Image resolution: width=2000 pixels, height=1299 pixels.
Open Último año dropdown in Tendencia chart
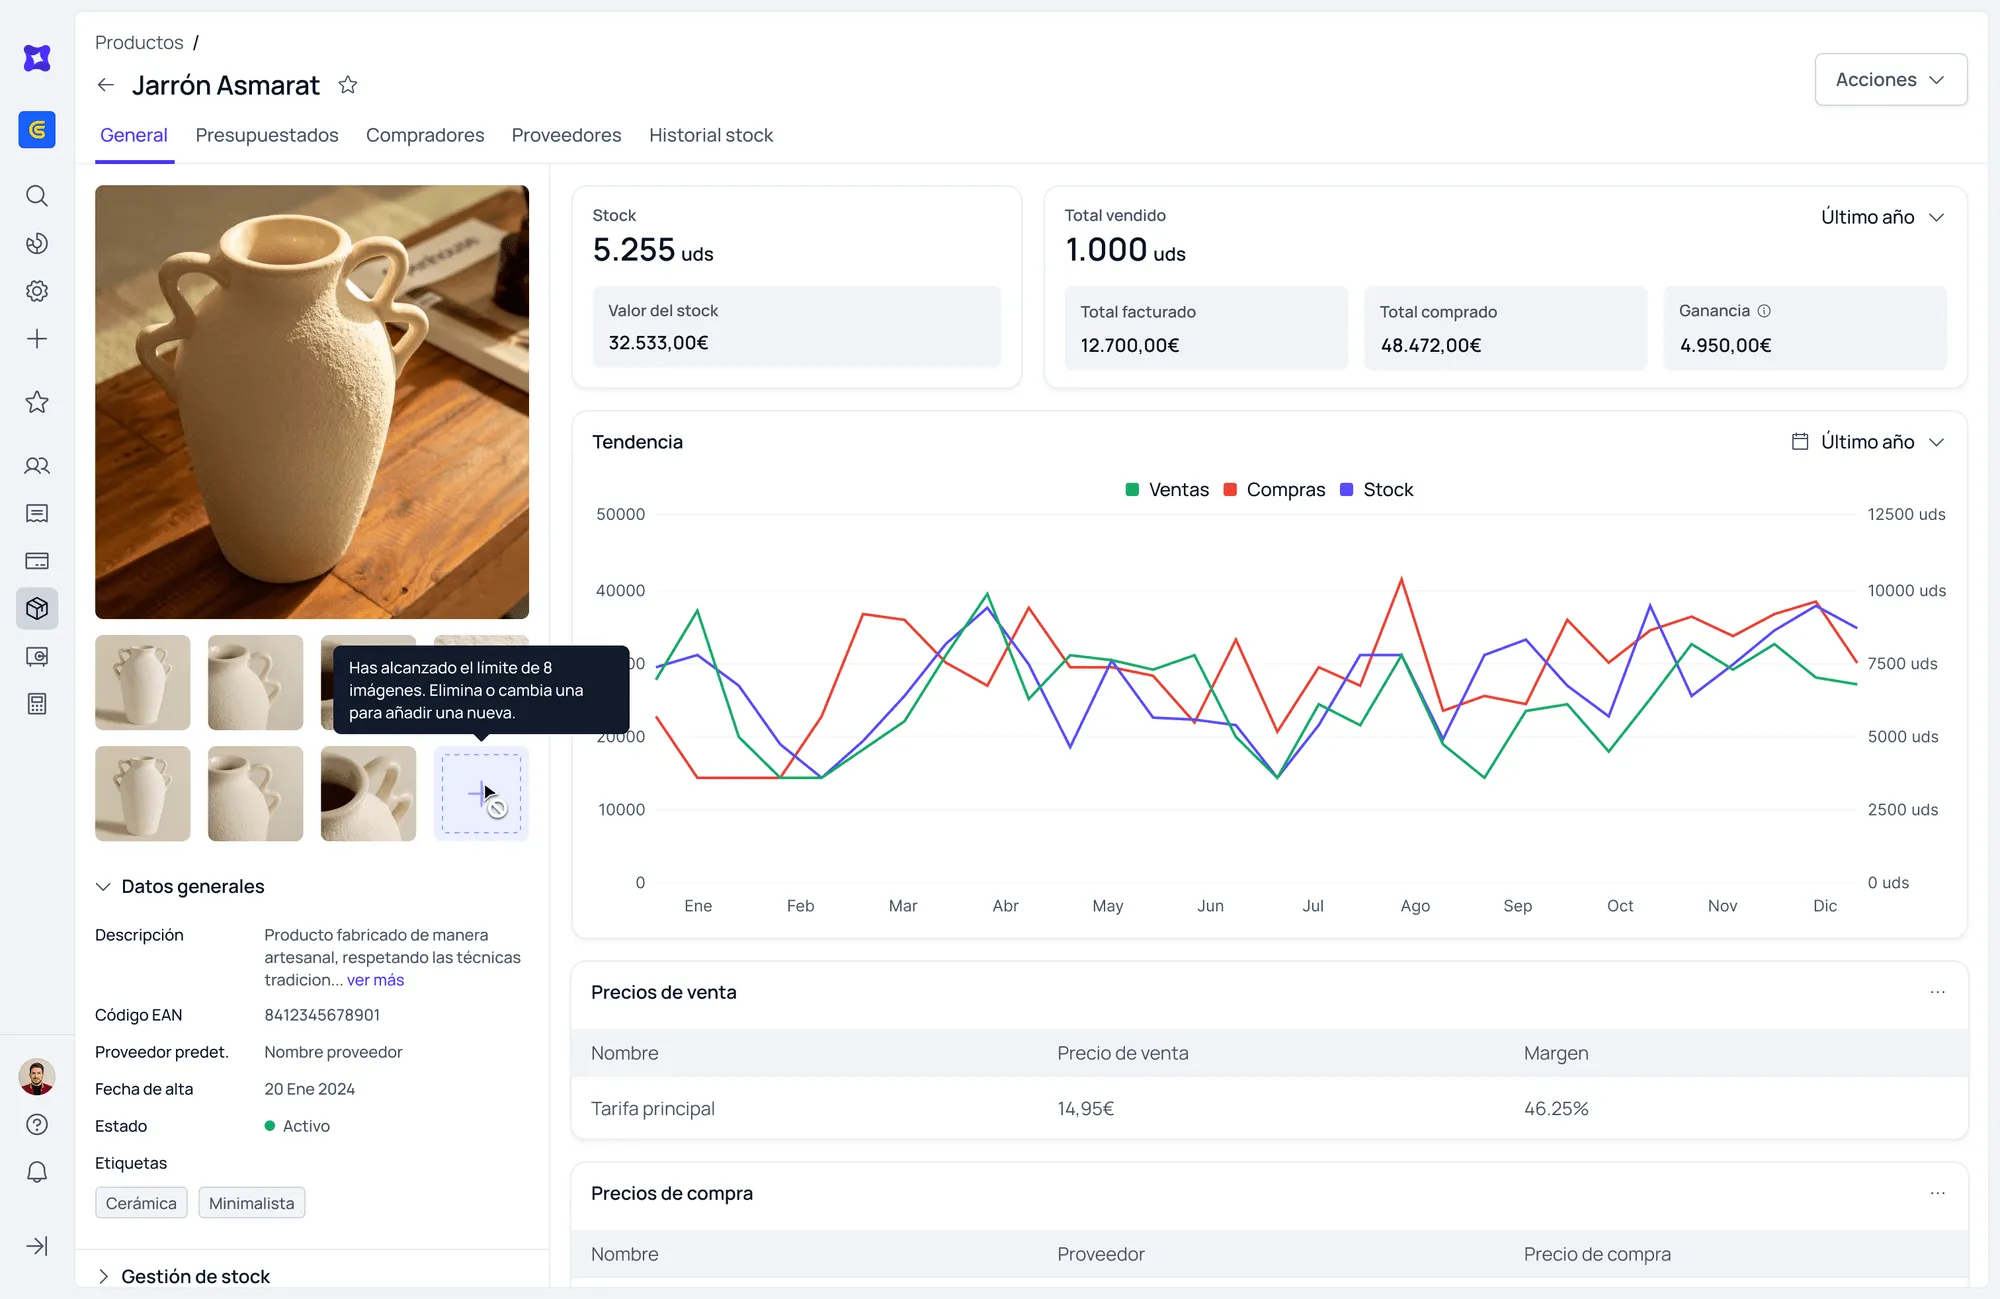1882,442
